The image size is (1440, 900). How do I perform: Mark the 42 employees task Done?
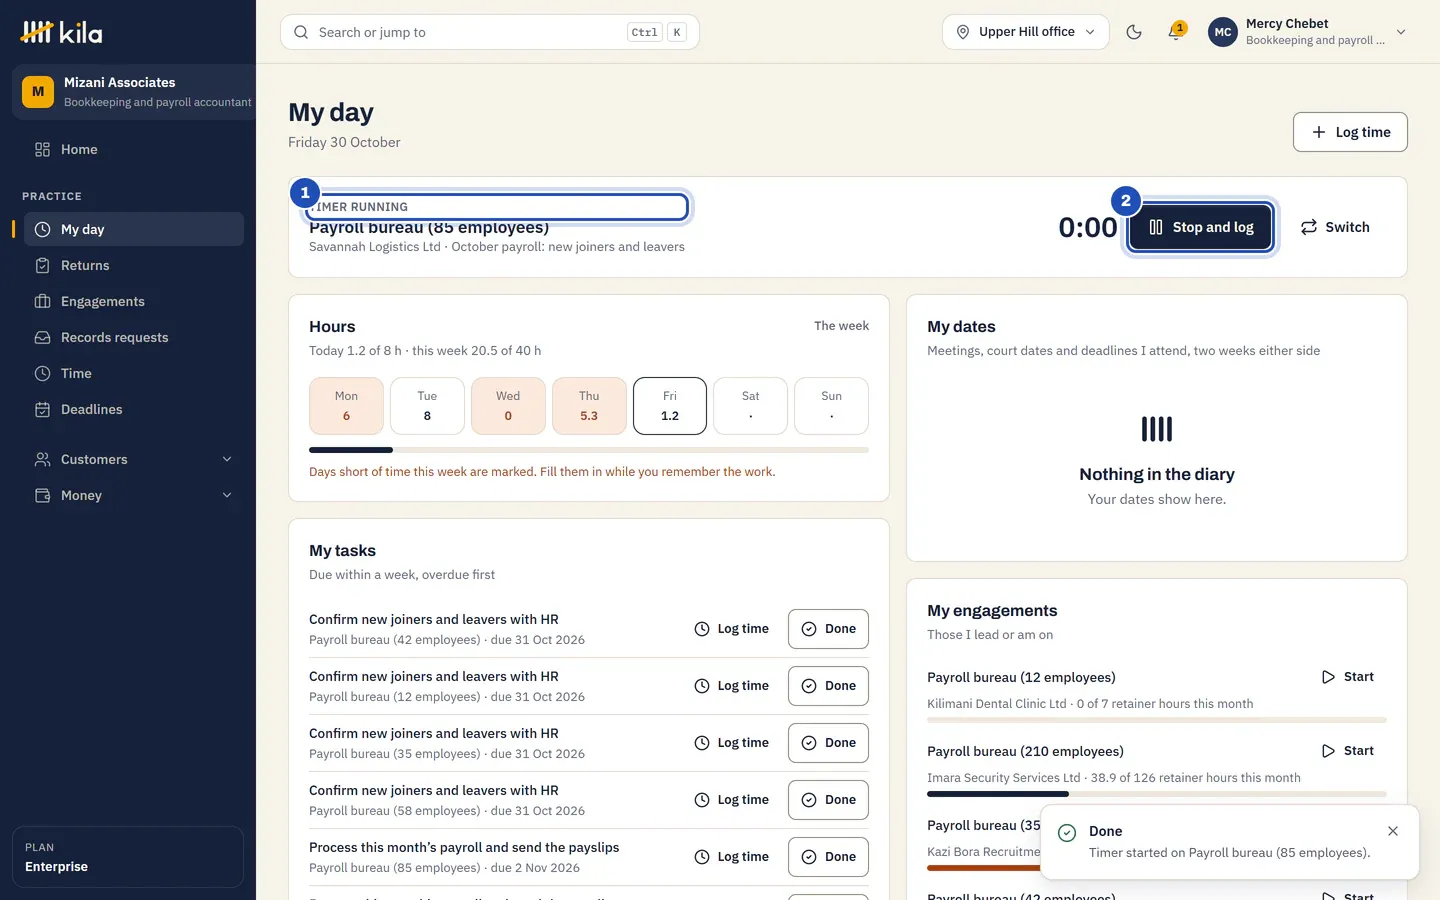click(x=828, y=629)
